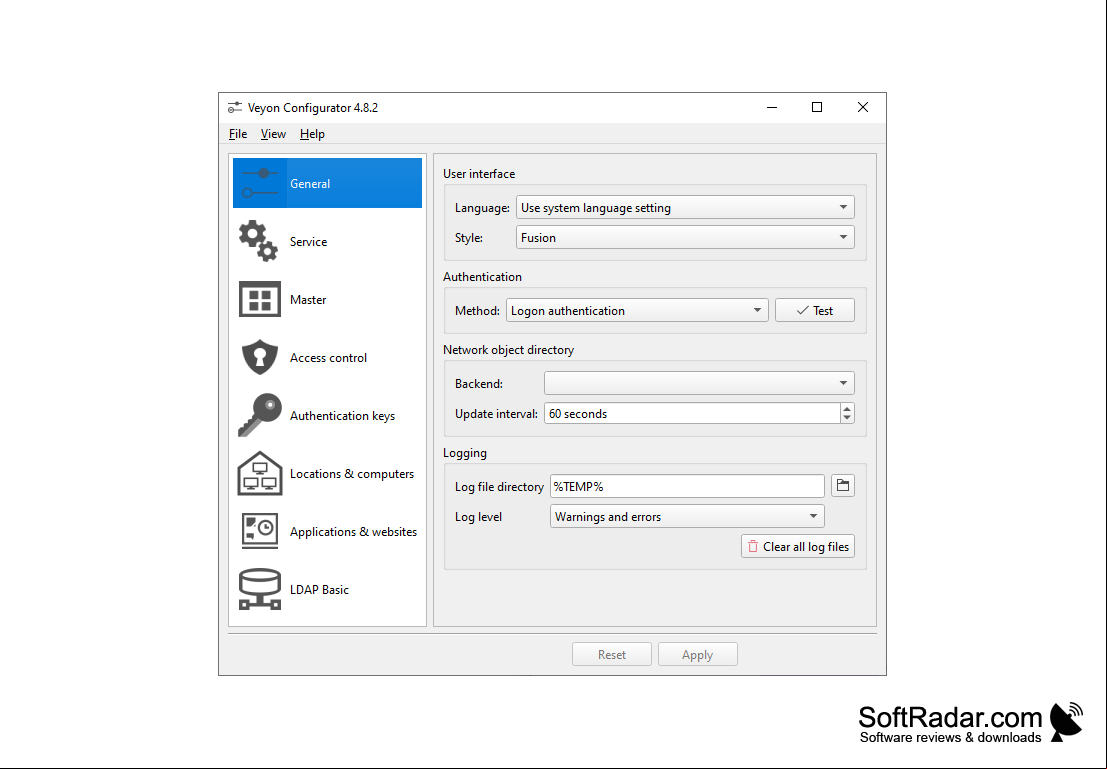
Task: Decrease the Update interval value
Action: tap(847, 419)
